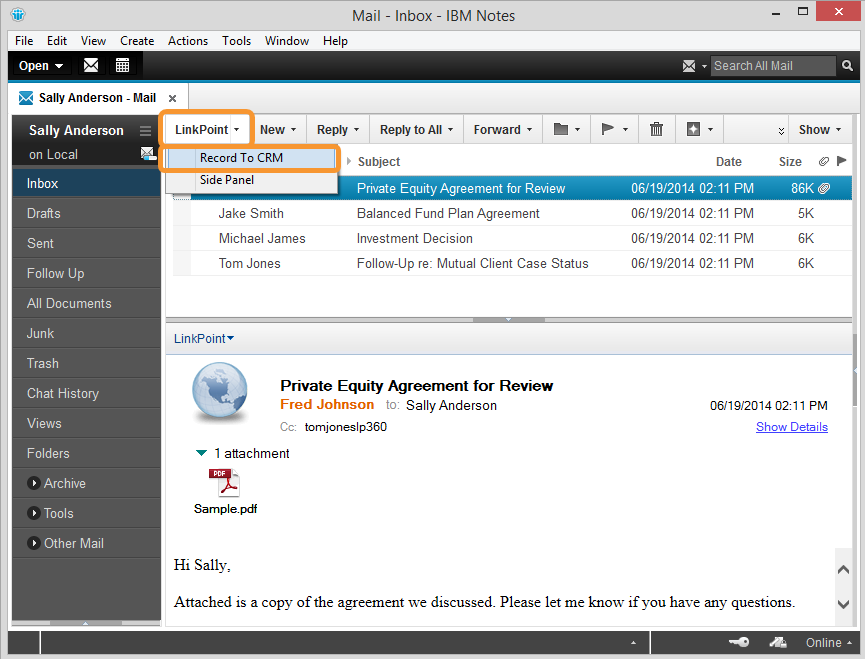Click the trash can delete icon
The width and height of the screenshot is (865, 659).
656,129
